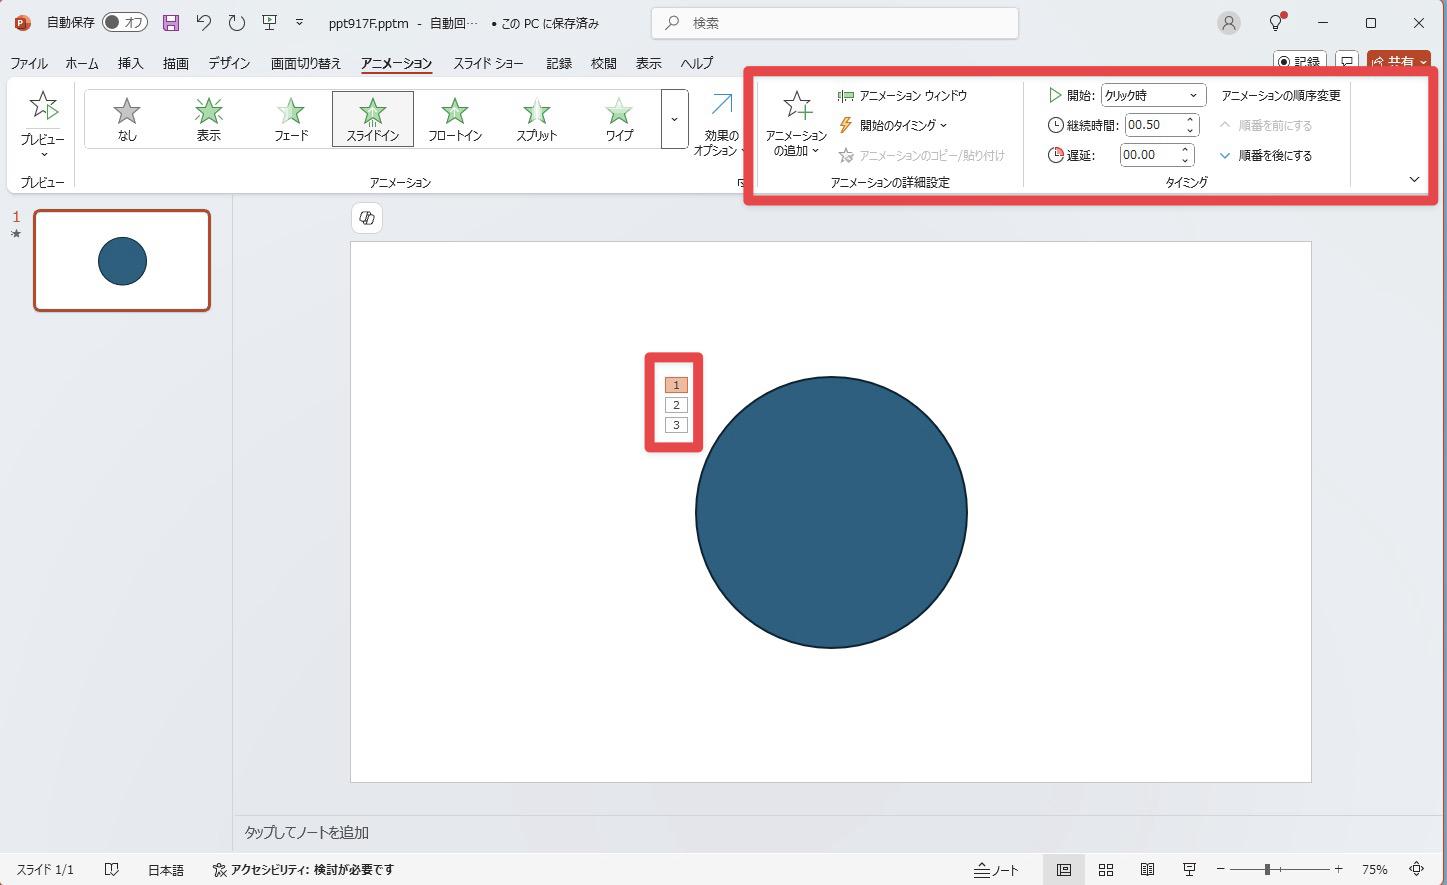1447x885 pixels.
Task: Collapse the ribbon with chevron
Action: [x=1414, y=179]
